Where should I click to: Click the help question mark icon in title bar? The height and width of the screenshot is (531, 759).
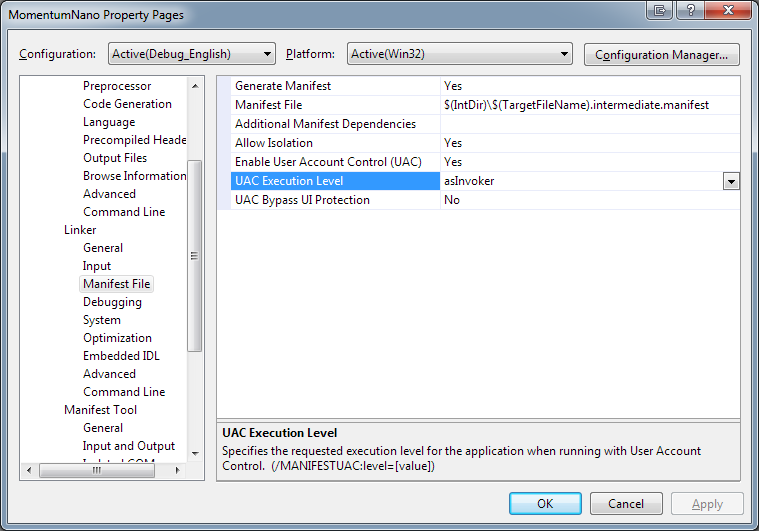(x=690, y=10)
